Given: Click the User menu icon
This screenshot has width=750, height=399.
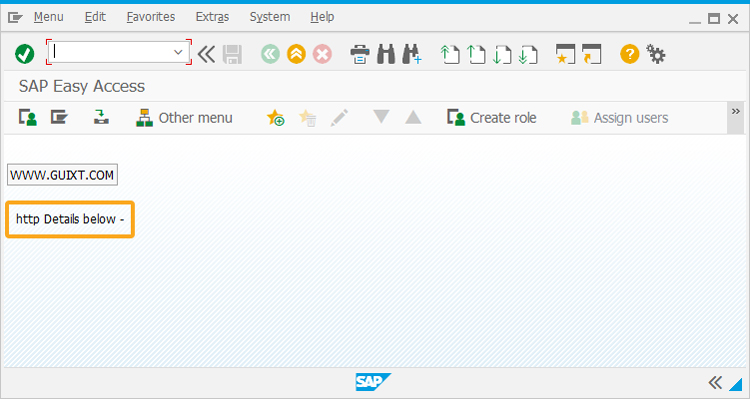Looking at the screenshot, I should point(28,117).
